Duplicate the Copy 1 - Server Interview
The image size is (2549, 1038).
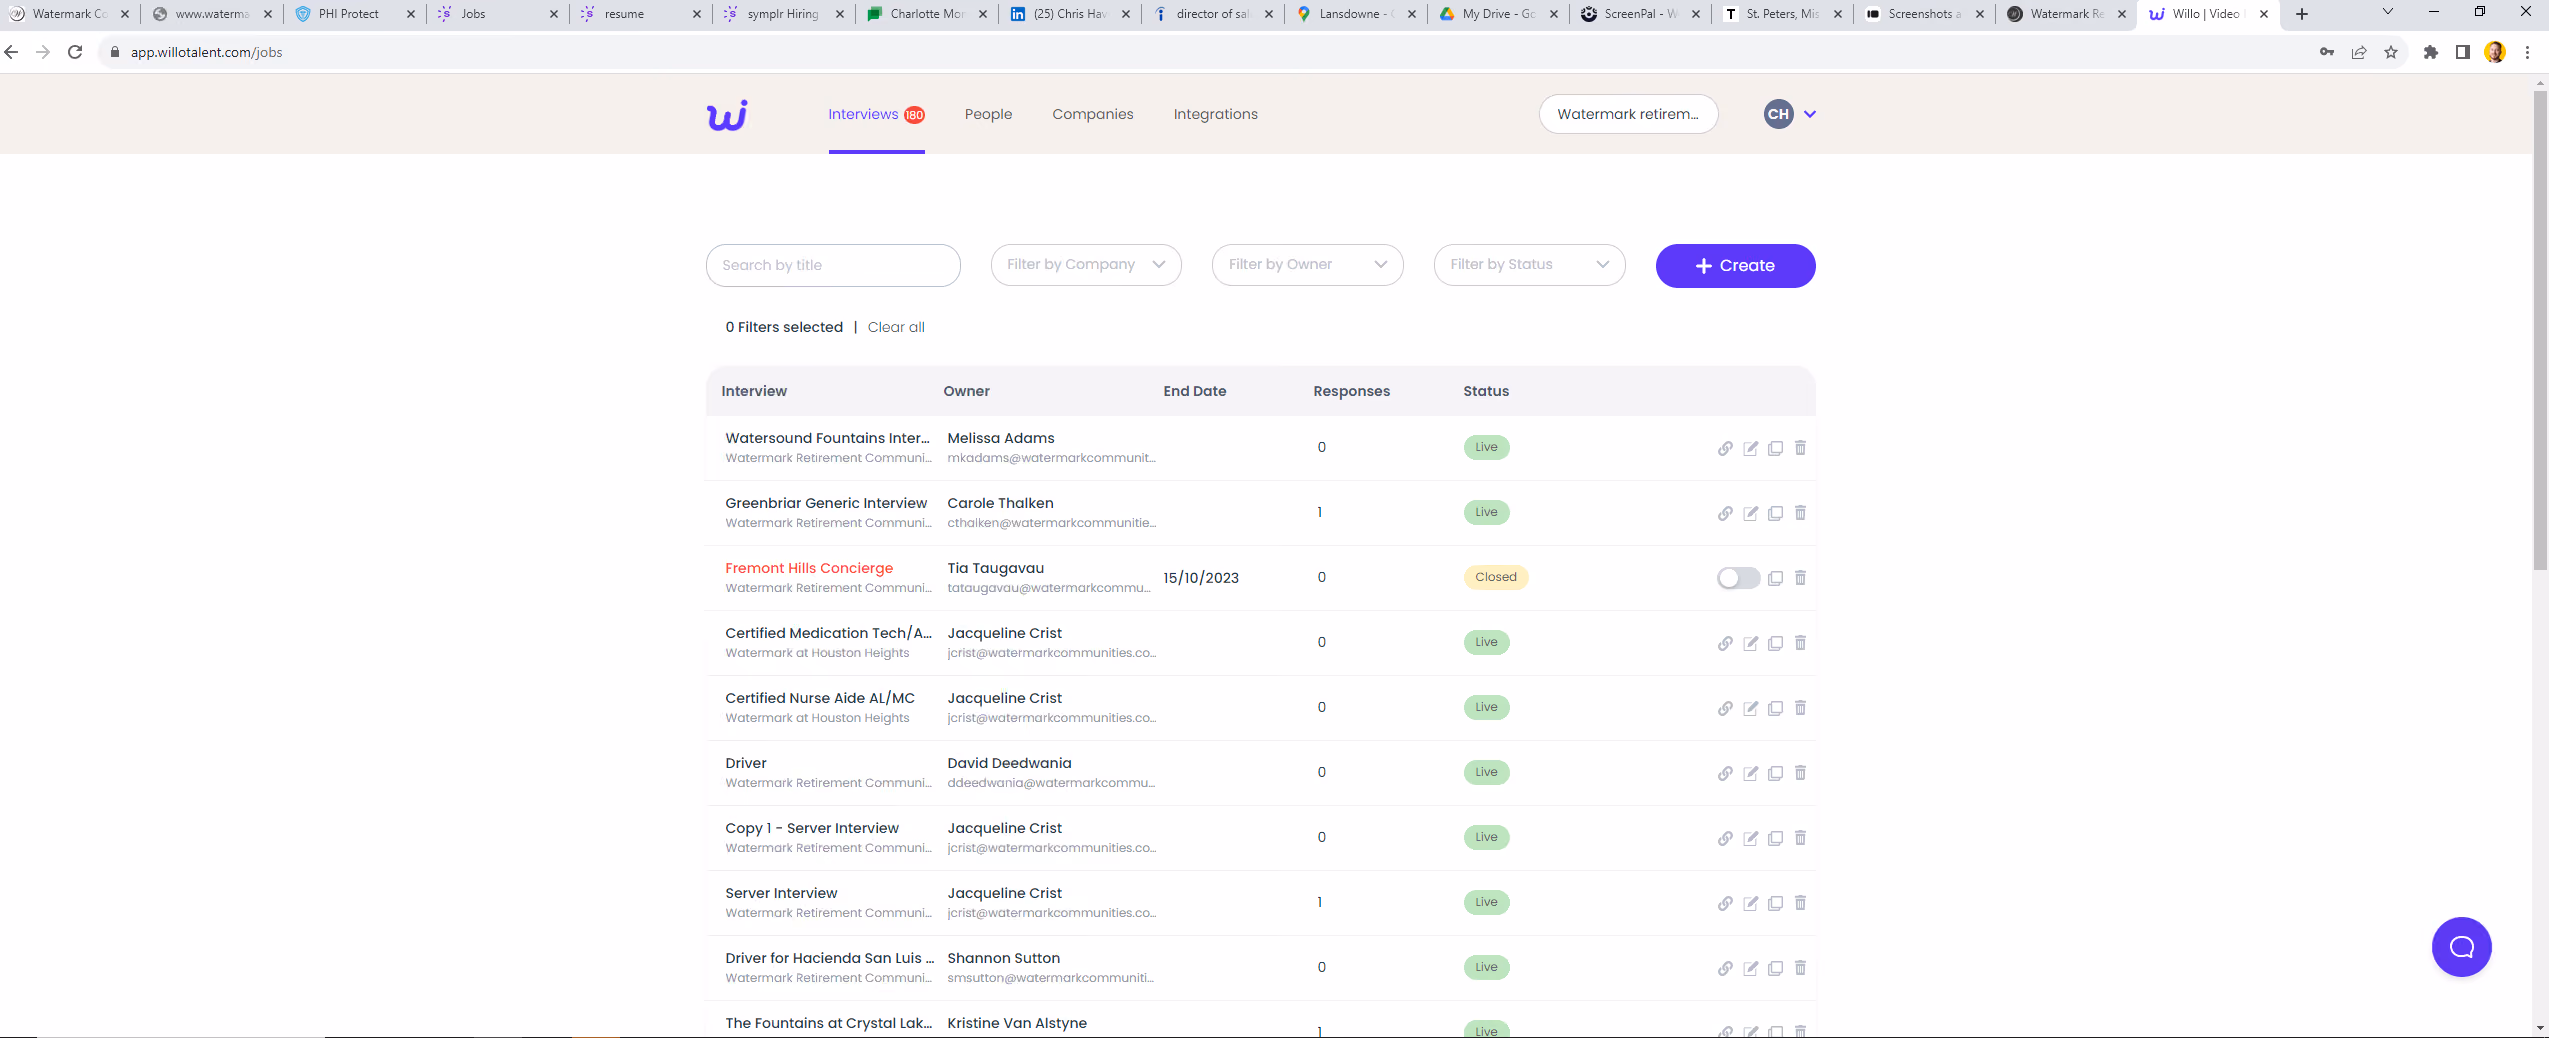click(1775, 838)
